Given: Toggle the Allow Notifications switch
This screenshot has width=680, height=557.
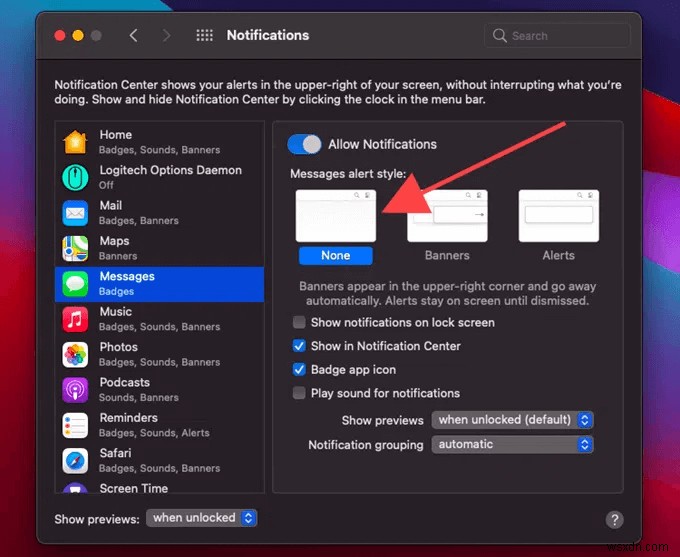Looking at the screenshot, I should click(304, 144).
